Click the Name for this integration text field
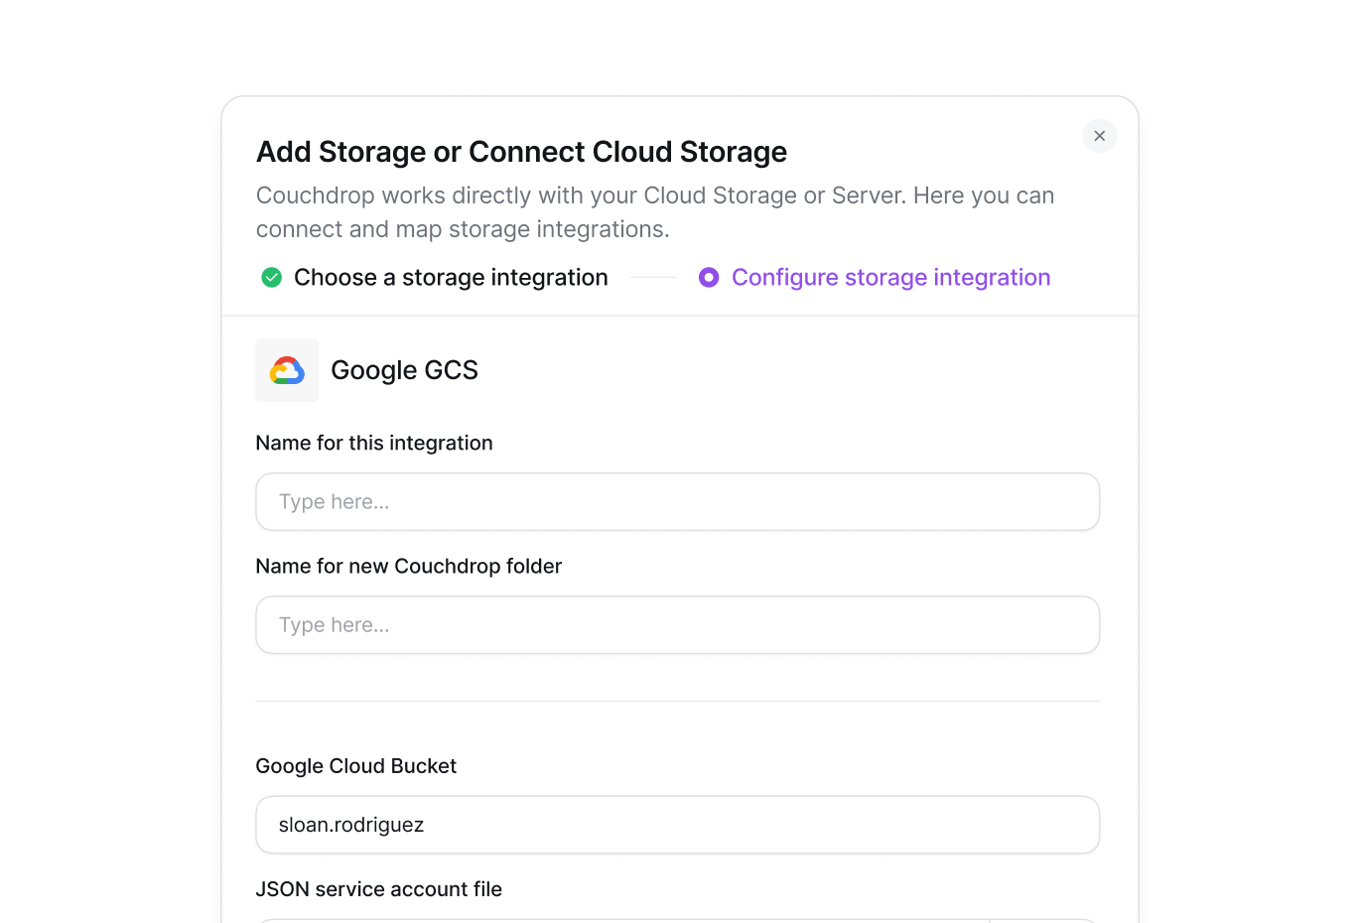 coord(678,501)
